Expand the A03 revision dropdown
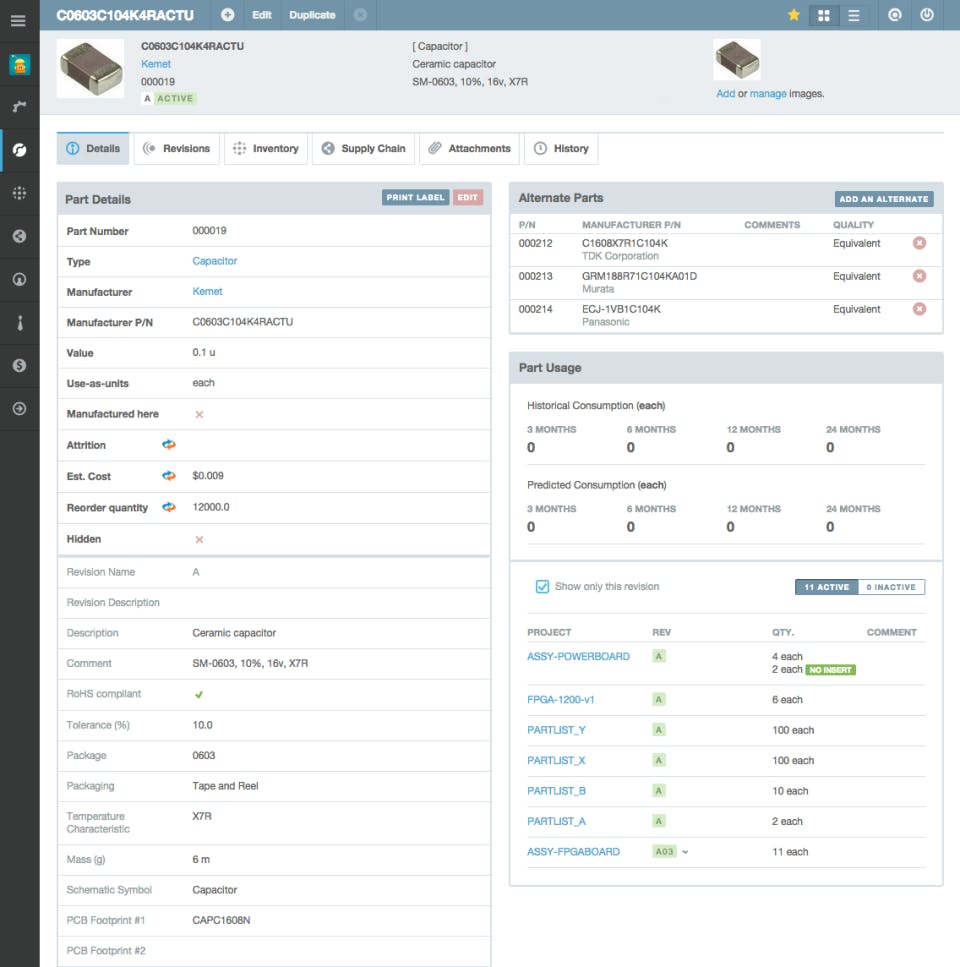960x967 pixels. click(686, 852)
